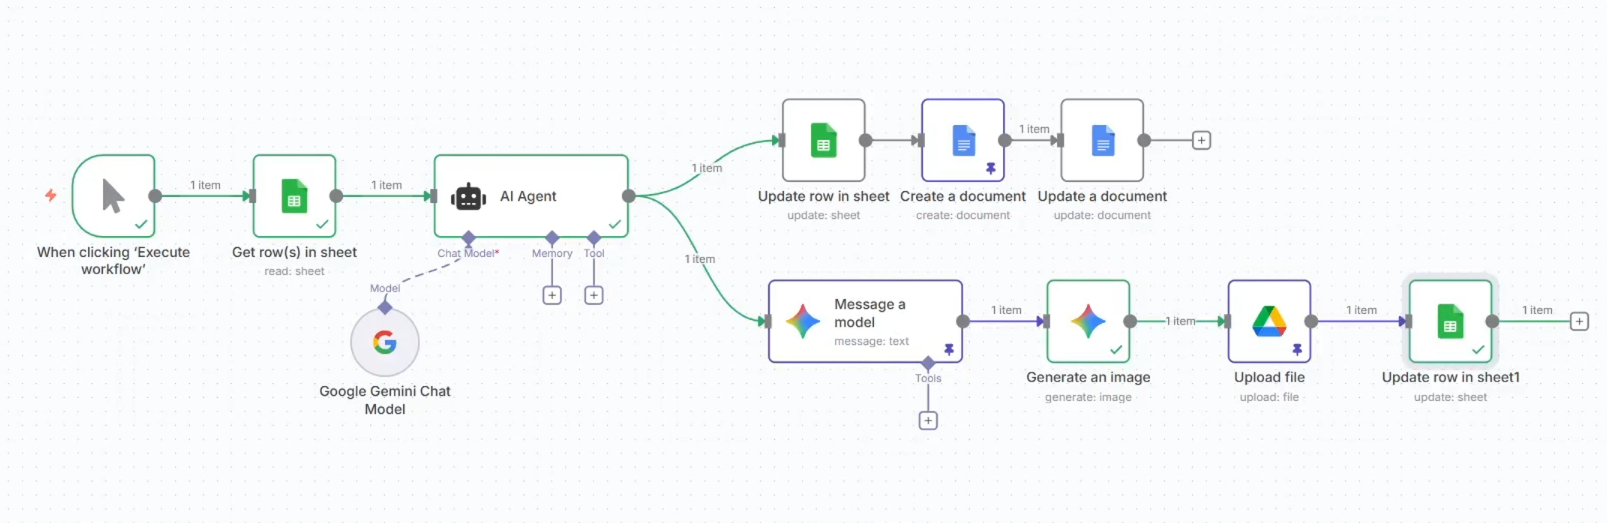Add a Memory sub-node to AI Agent
Screen dimensions: 1607x523
(552, 295)
